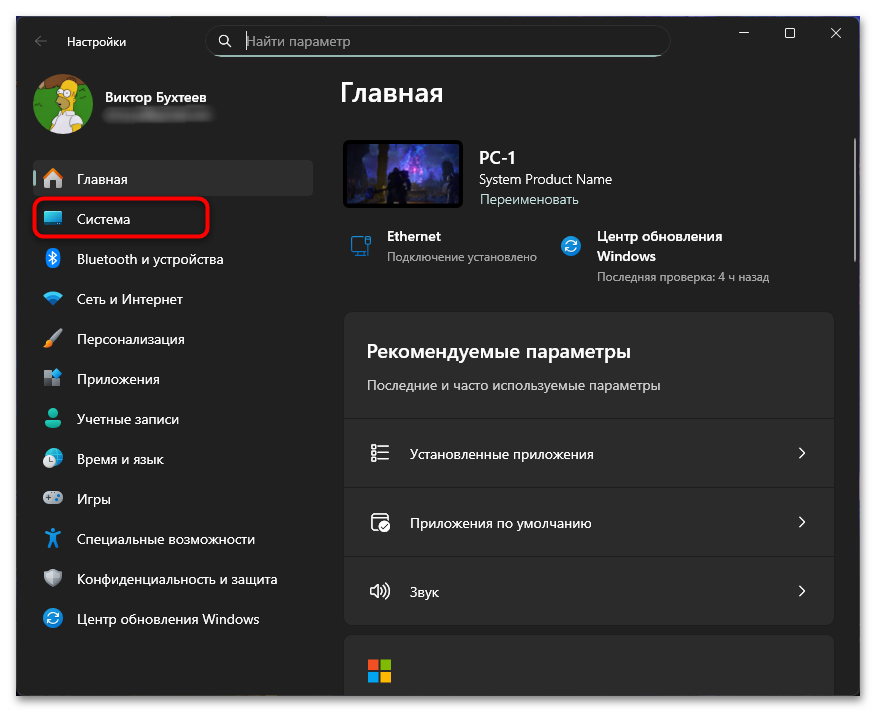Image resolution: width=876 pixels, height=712 pixels.
Task: Open the Главная sidebar section
Action: point(173,179)
